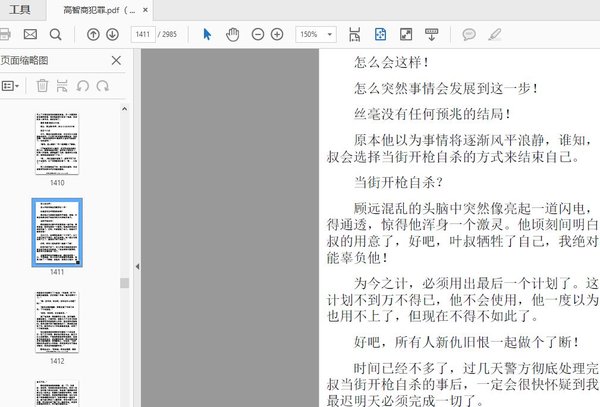Choose the hand pan tool
The height and width of the screenshot is (407, 600).
tap(232, 34)
